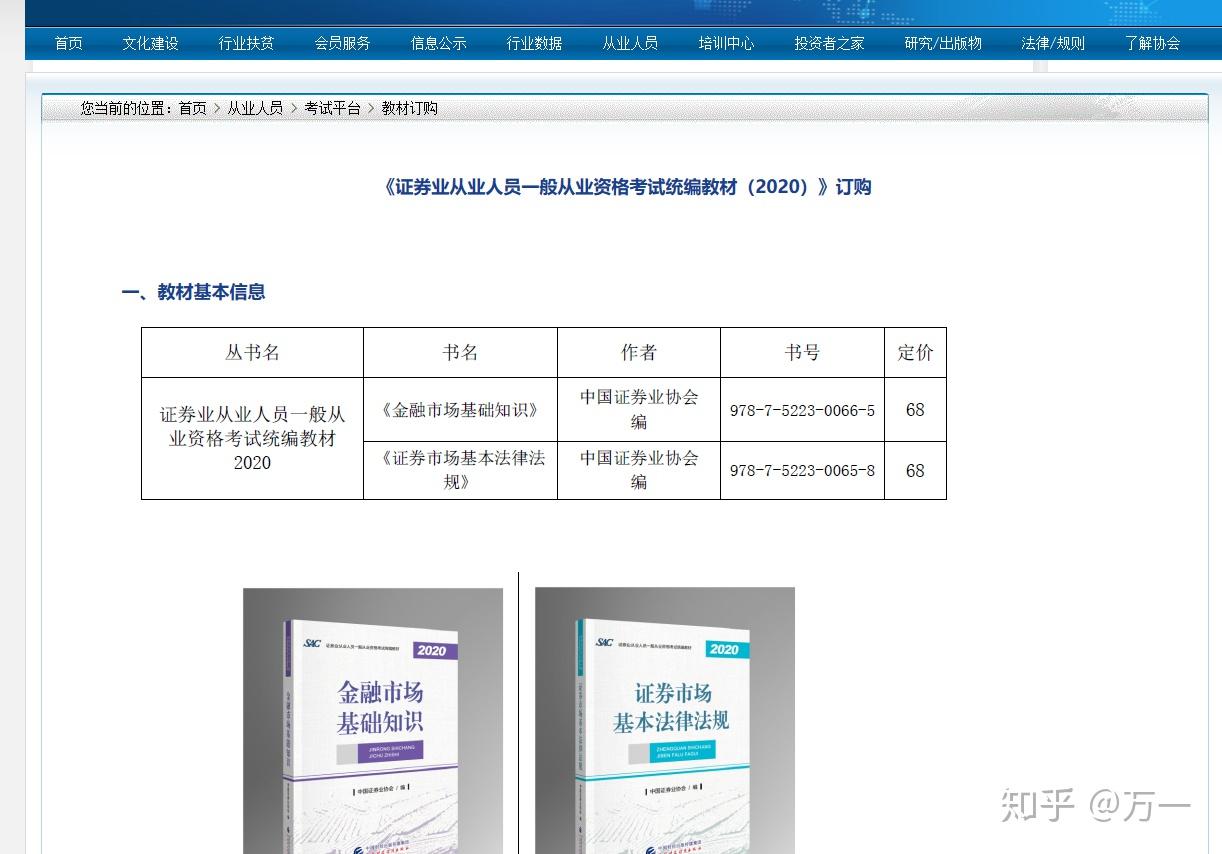Image resolution: width=1222 pixels, height=854 pixels.
Task: Select 教材订购 in the breadcrumb
Action: pos(409,108)
